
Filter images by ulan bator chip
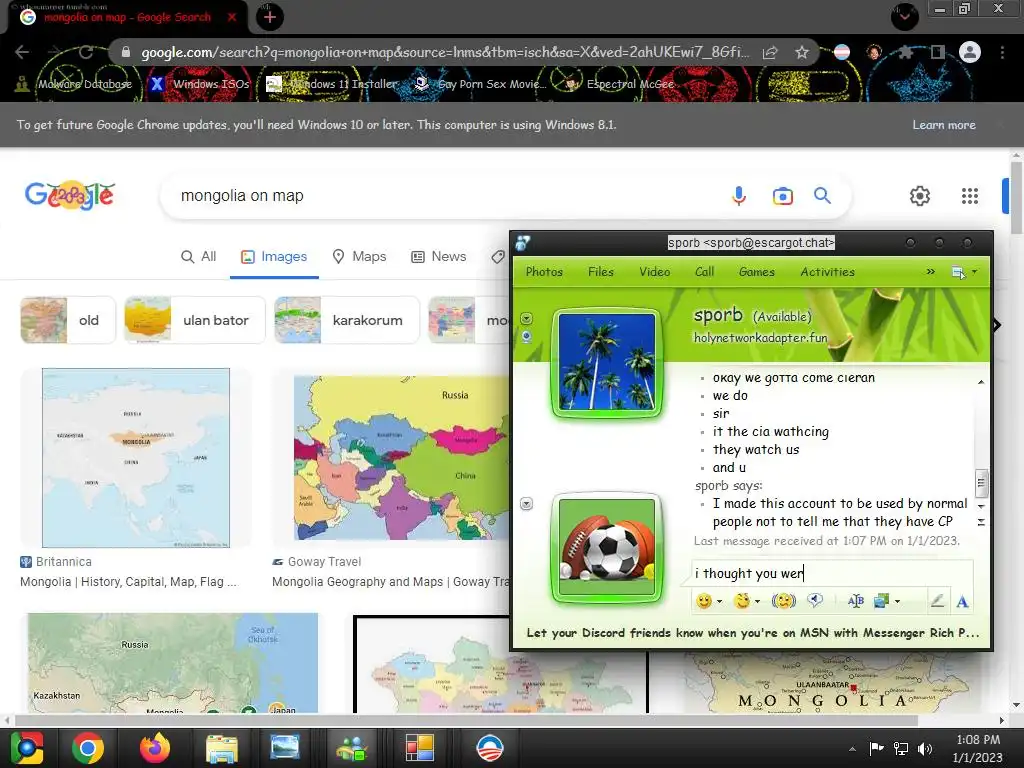click(x=195, y=320)
